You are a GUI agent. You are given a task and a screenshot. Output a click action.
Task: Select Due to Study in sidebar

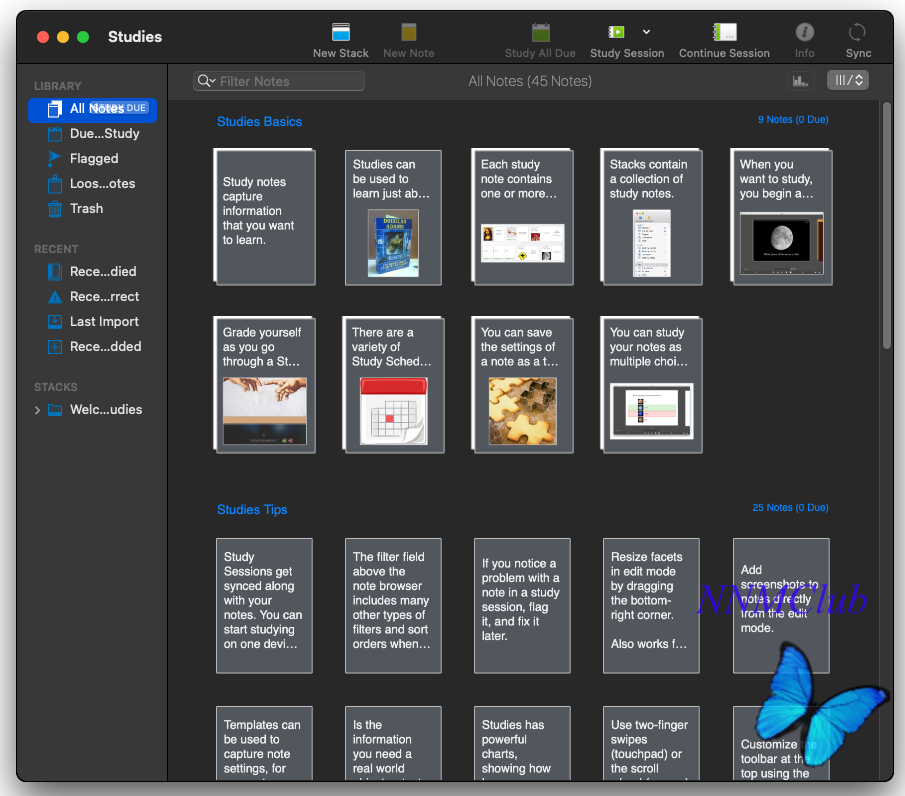[x=104, y=134]
